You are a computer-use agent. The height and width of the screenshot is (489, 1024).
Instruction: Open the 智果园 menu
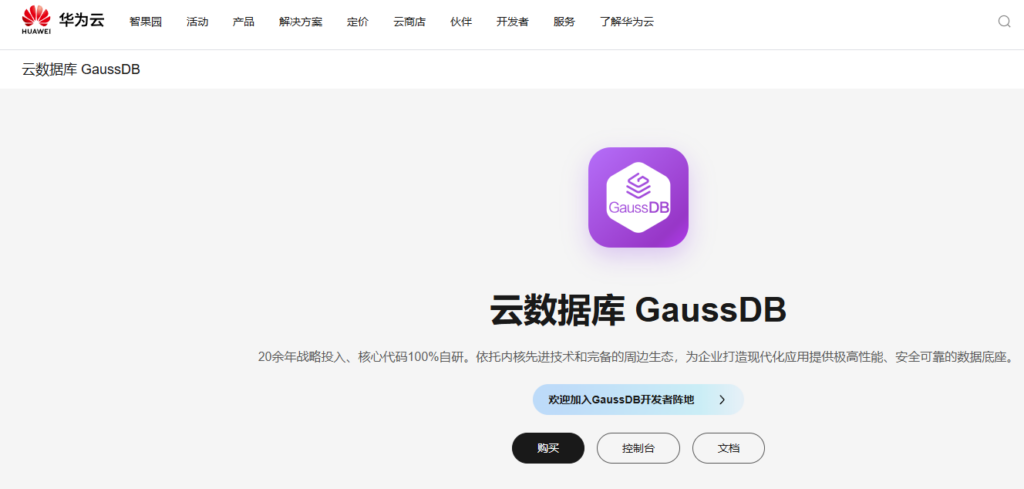(x=145, y=22)
